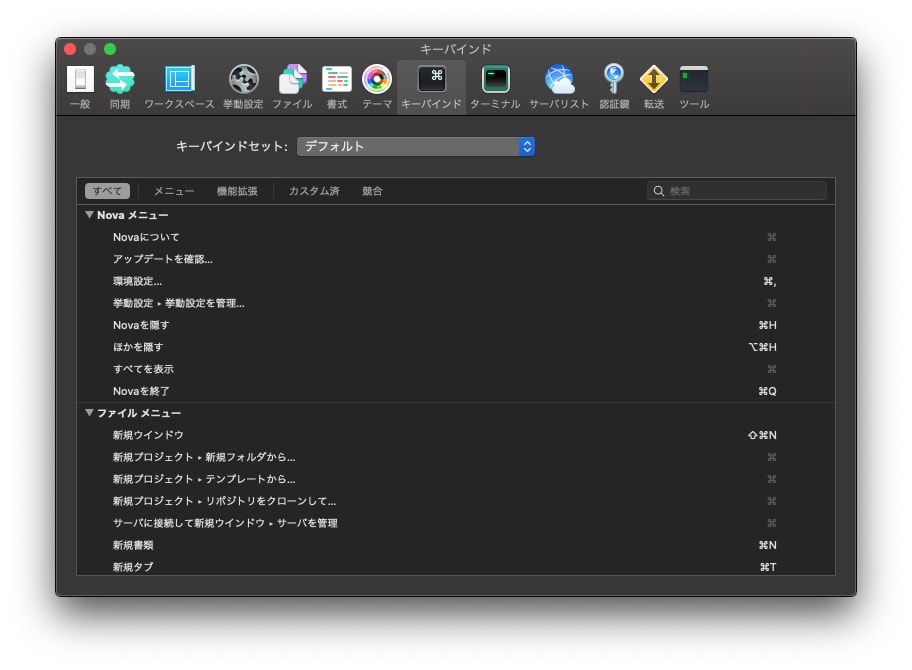Edit the ⌘N shortcut for 新規書類

[767, 546]
